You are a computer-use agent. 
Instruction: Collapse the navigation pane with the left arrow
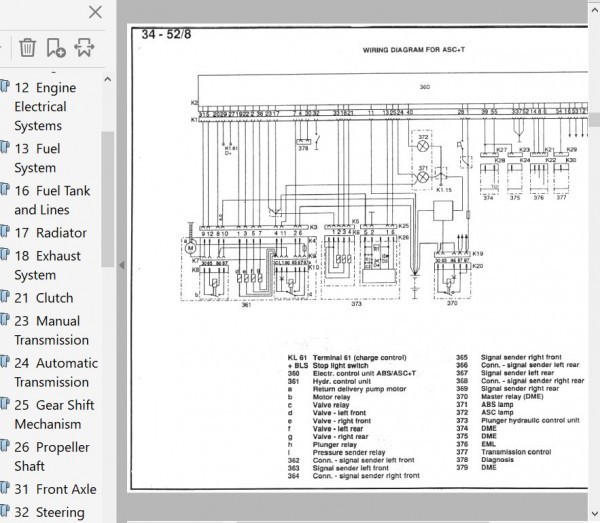[x=122, y=265]
